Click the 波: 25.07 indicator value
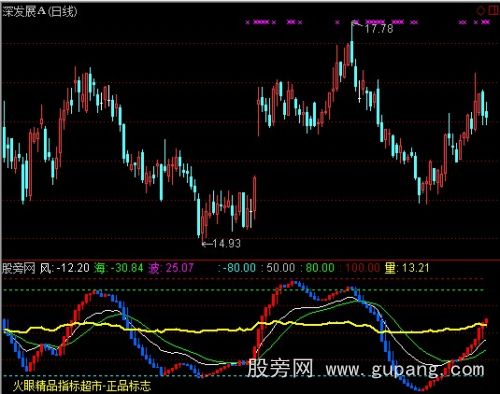The height and width of the screenshot is (394, 500). [x=171, y=268]
